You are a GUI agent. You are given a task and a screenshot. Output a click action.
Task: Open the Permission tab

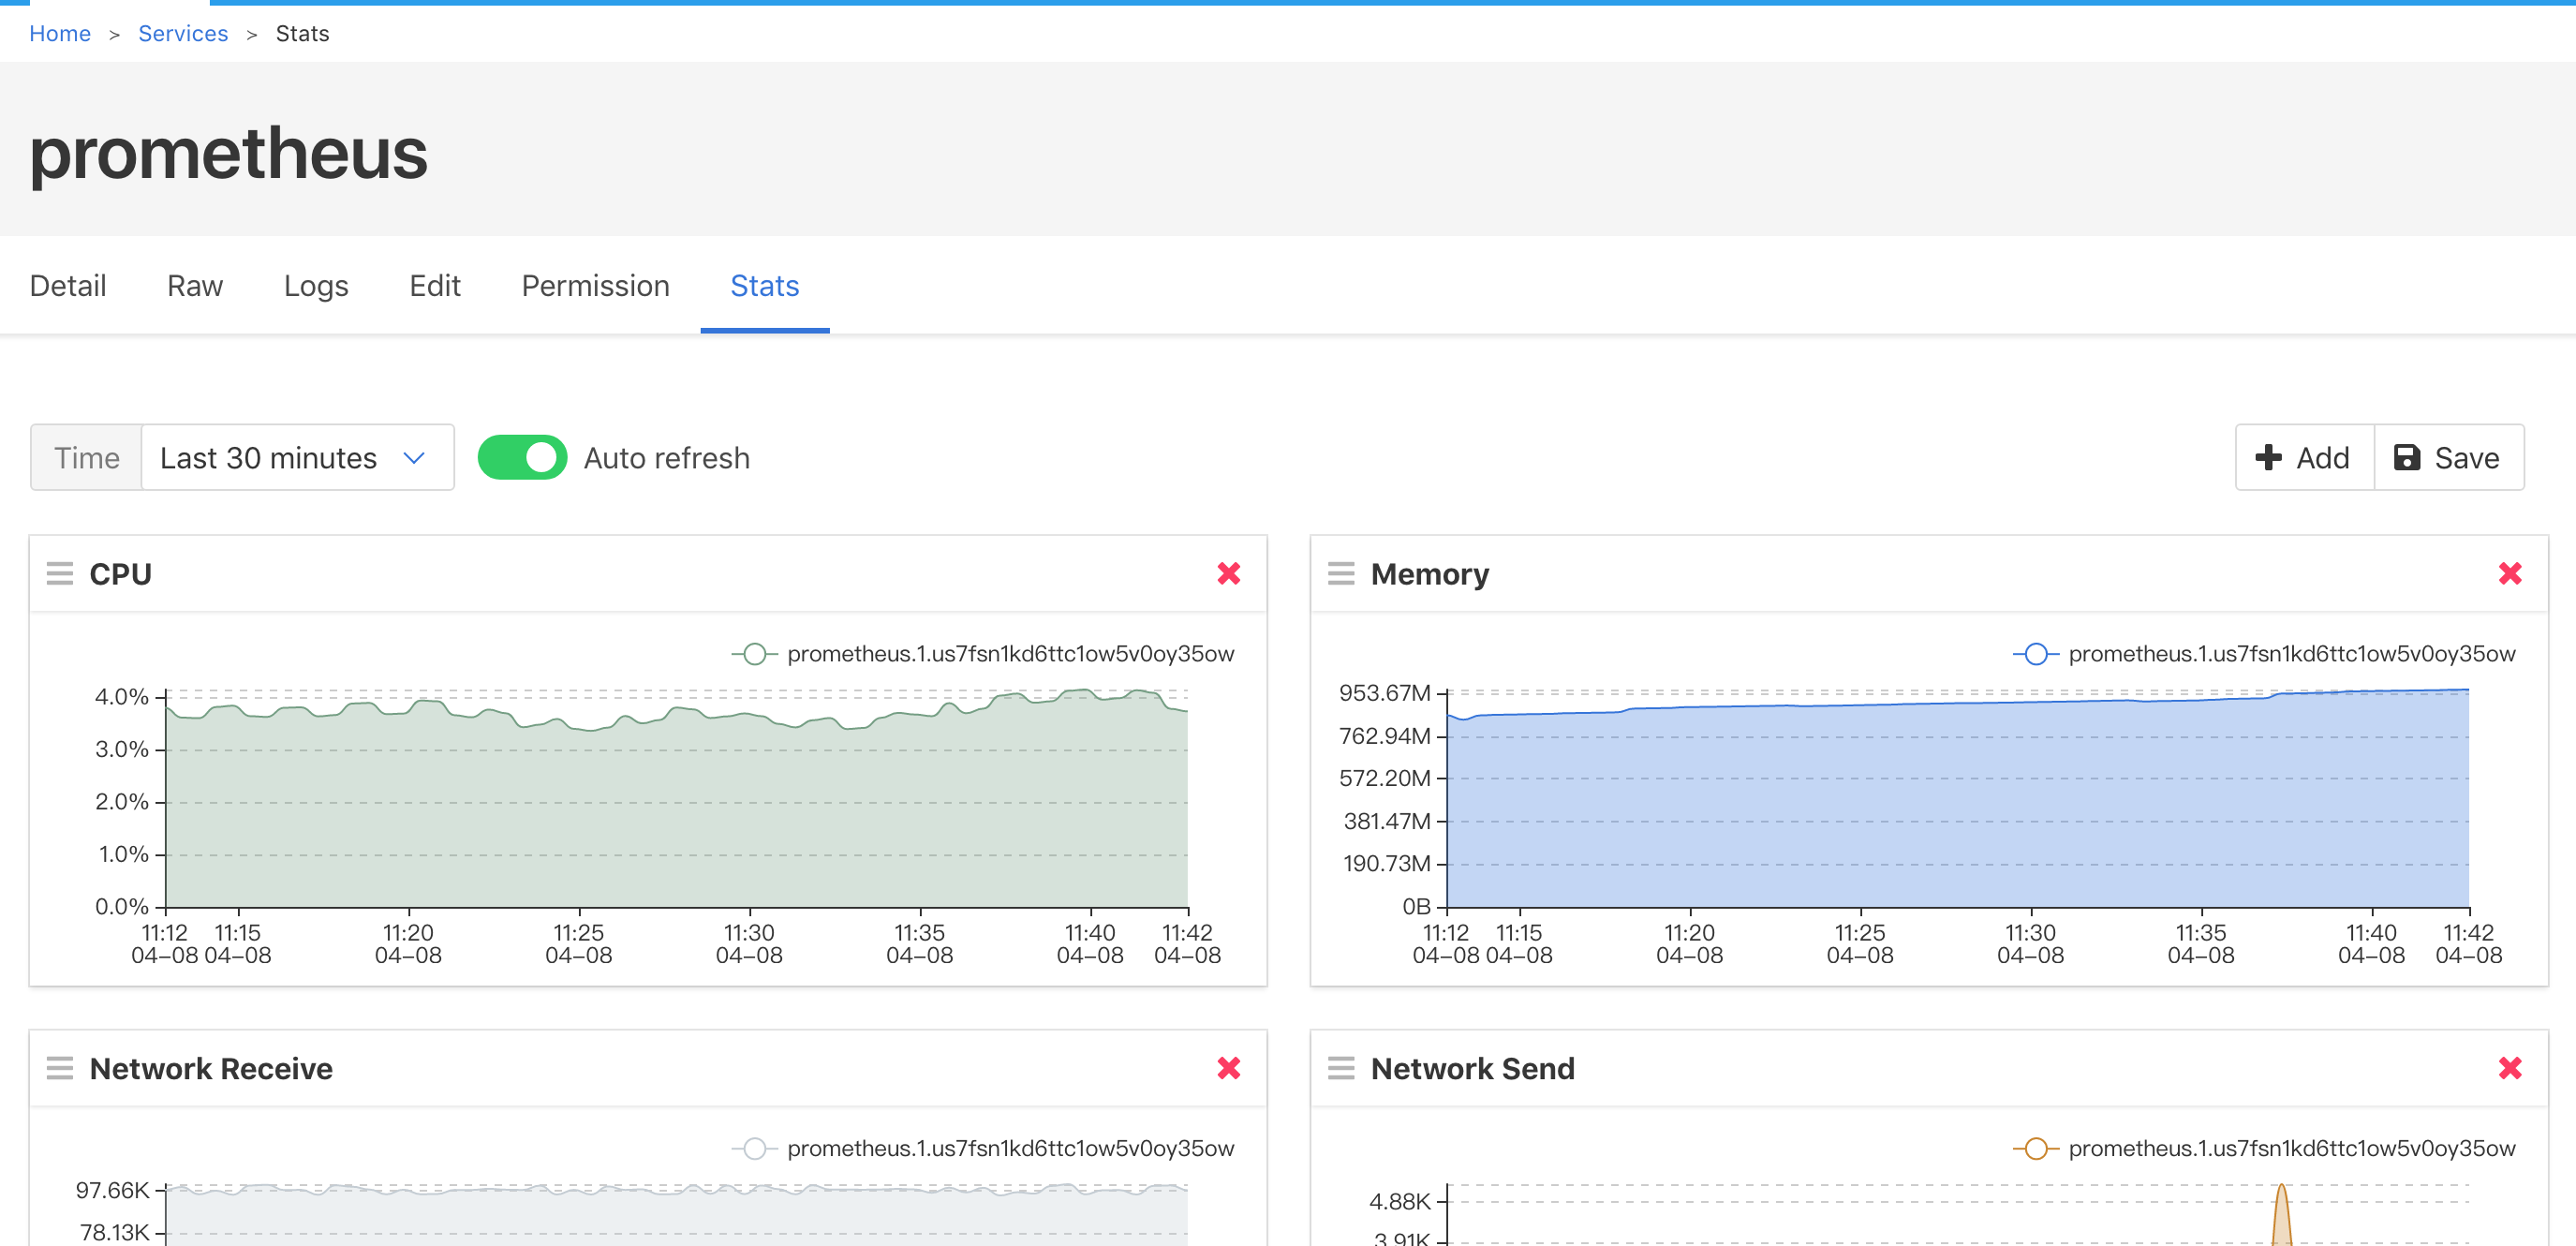595,286
